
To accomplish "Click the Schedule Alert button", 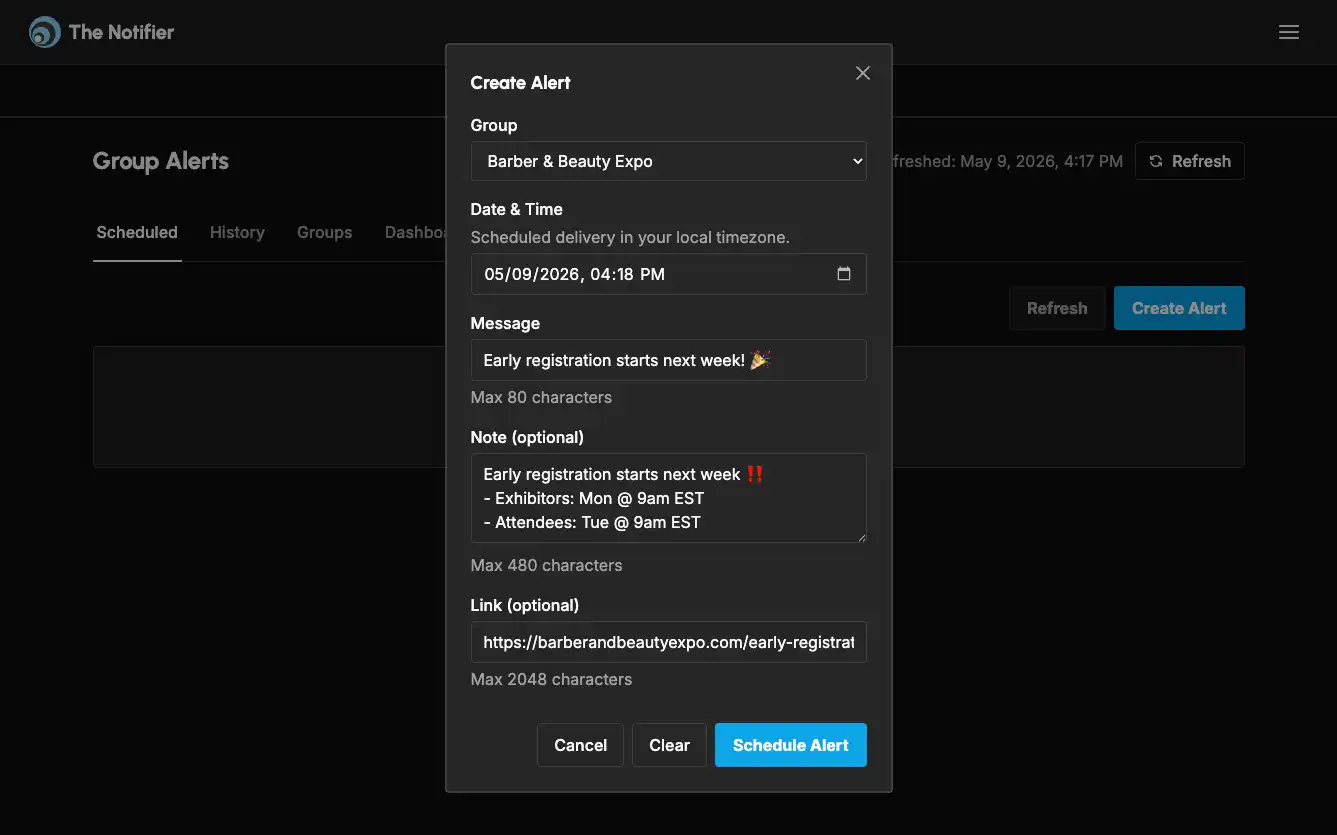I will pos(790,745).
